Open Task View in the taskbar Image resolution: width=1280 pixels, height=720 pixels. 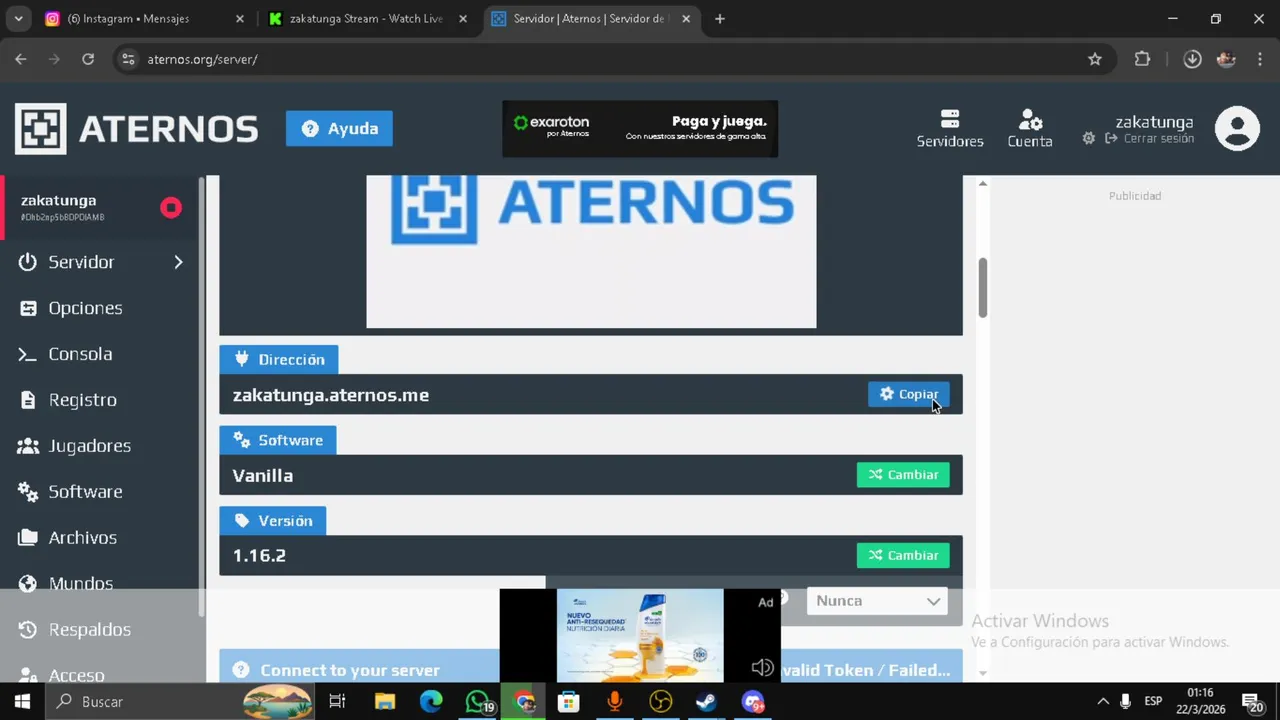pyautogui.click(x=337, y=702)
